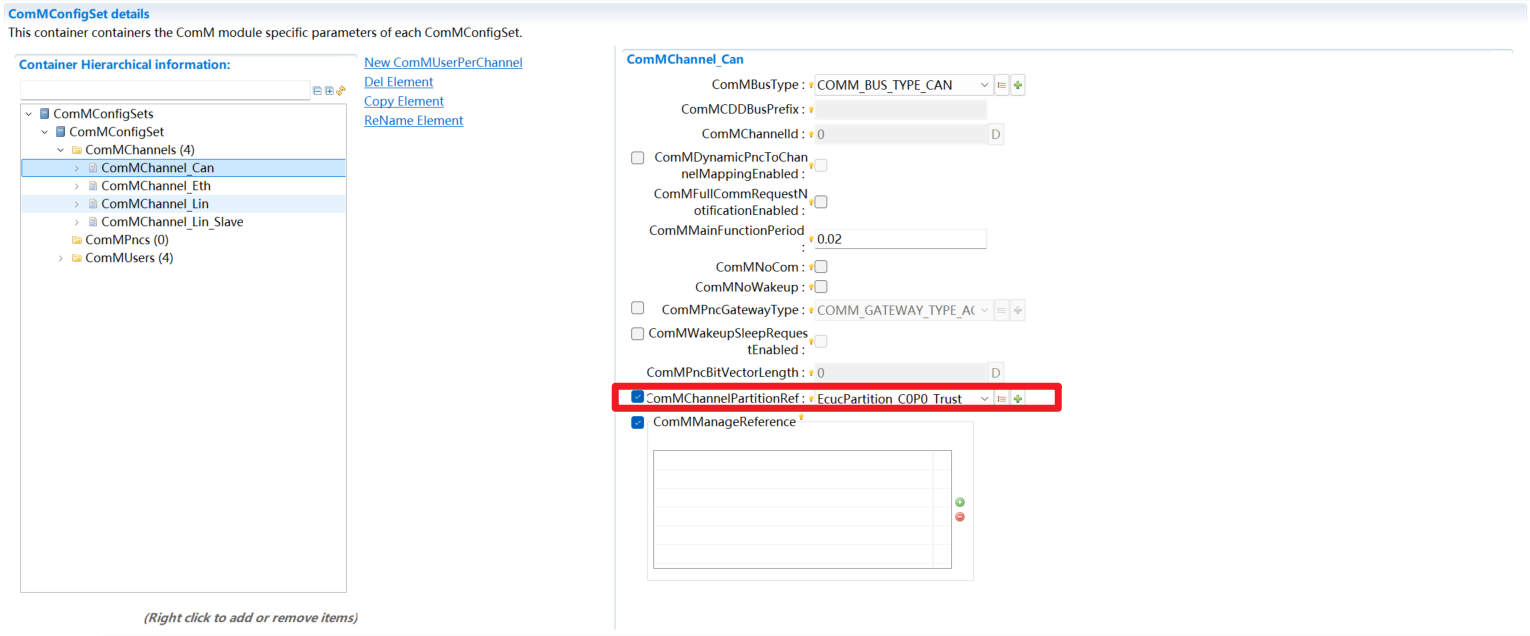Click the green plus icon next to ComMBusType

click(x=1018, y=85)
